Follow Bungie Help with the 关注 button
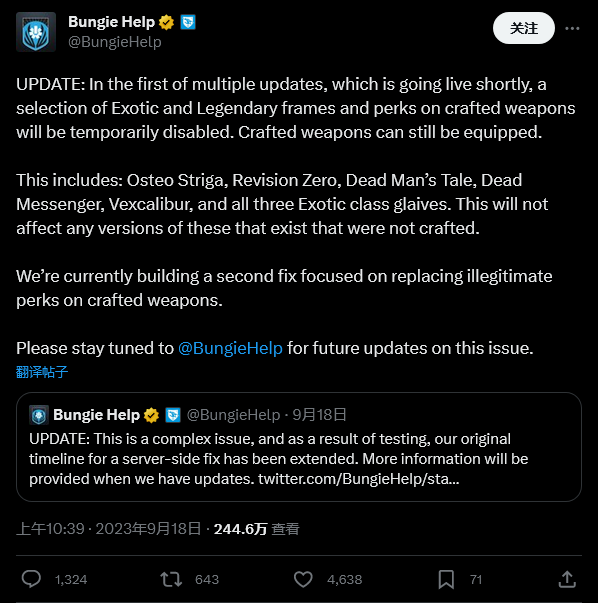 point(523,28)
